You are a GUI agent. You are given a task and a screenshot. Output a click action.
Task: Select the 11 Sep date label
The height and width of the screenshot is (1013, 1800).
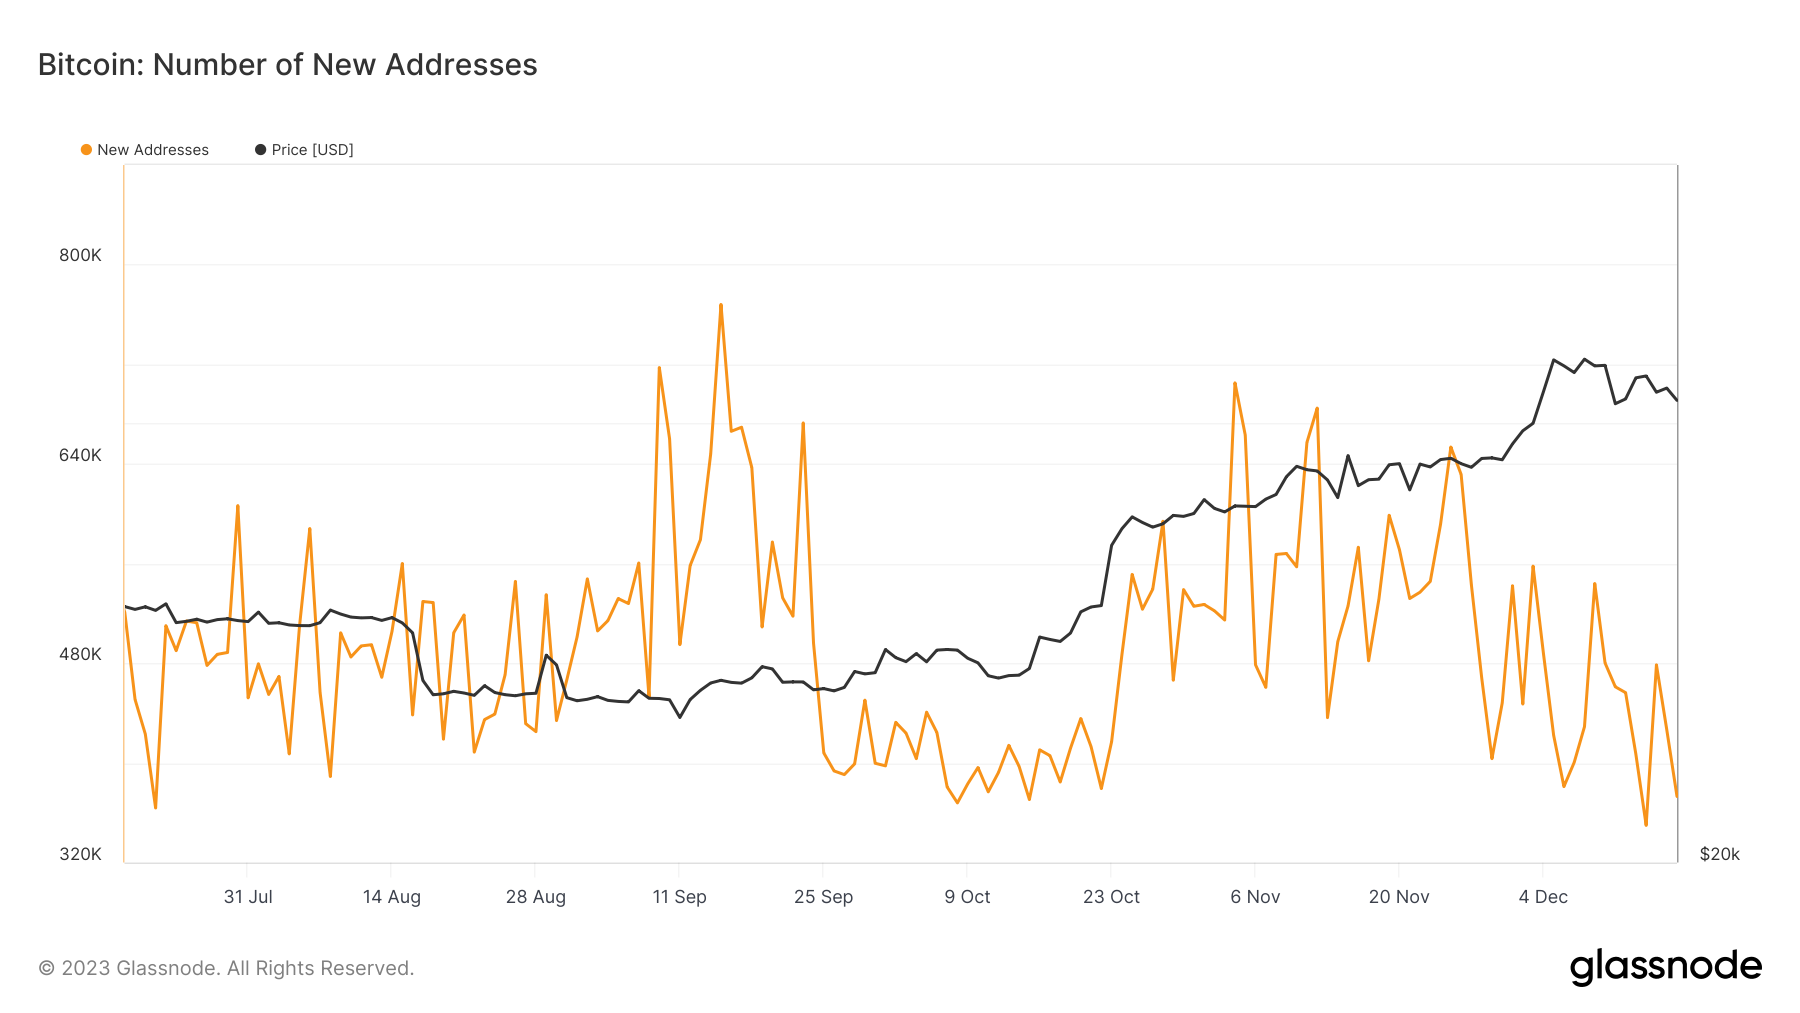coord(679,897)
